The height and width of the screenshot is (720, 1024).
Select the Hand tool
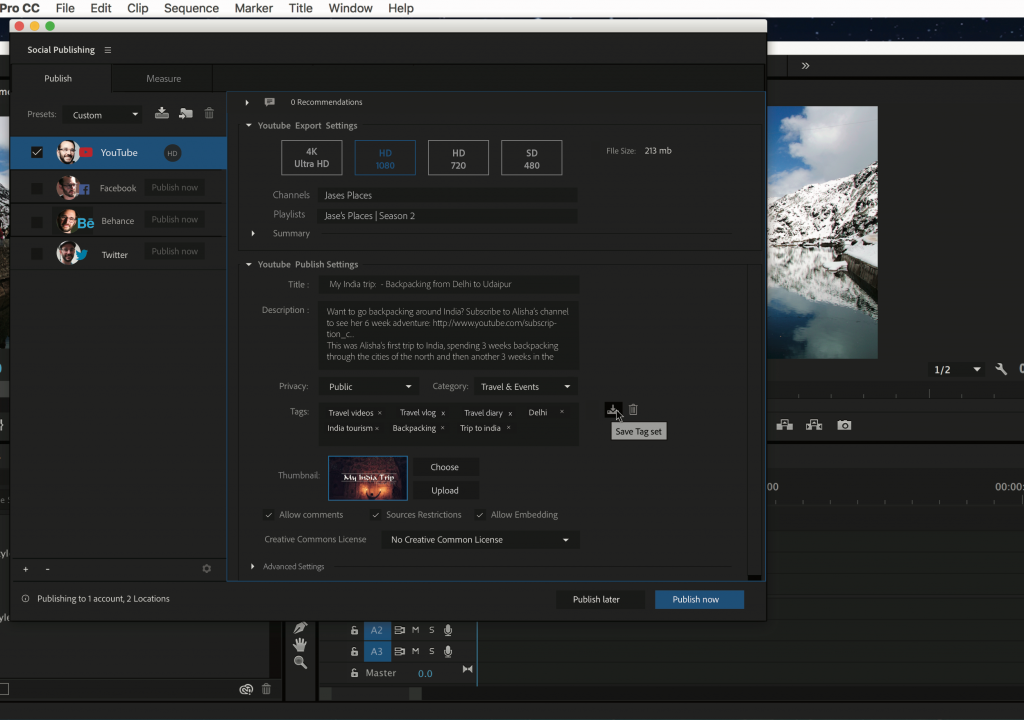click(300, 645)
